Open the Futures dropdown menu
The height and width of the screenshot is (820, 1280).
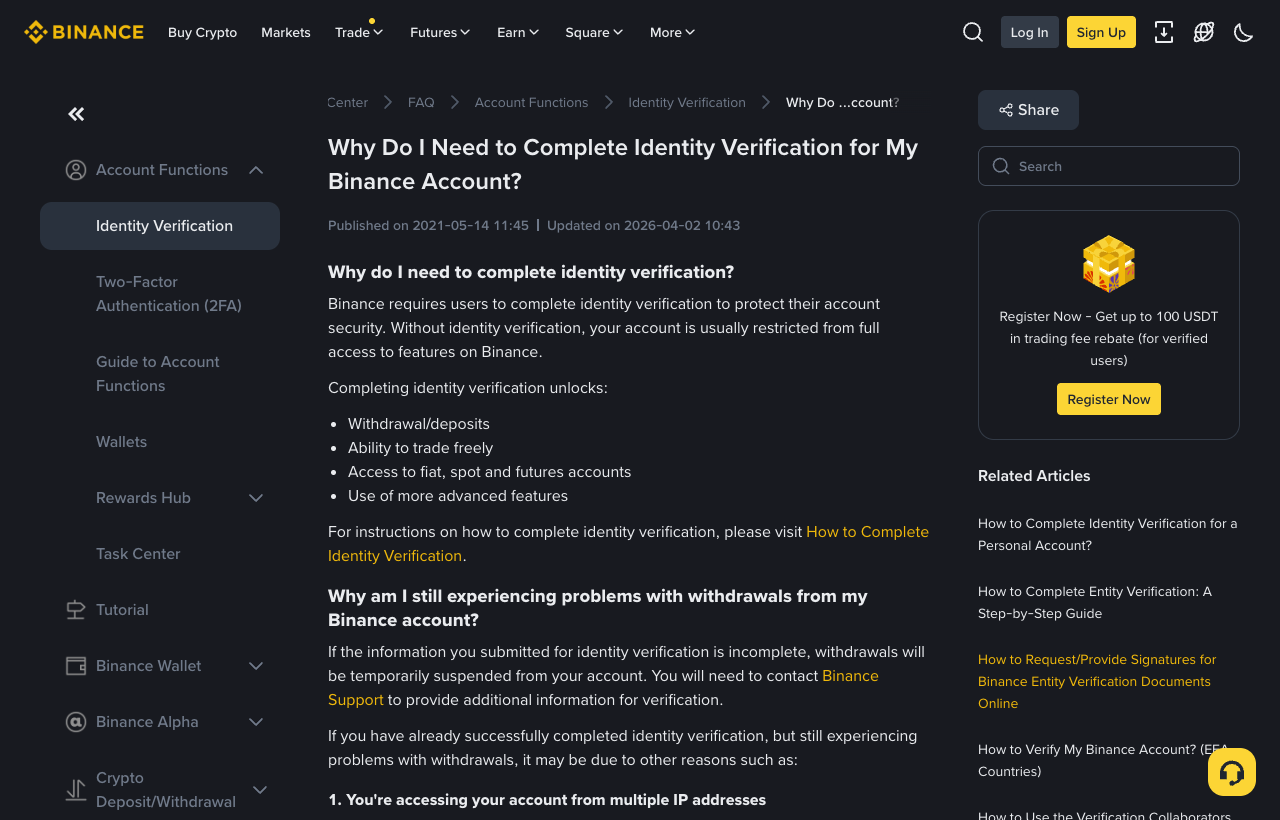pyautogui.click(x=441, y=32)
